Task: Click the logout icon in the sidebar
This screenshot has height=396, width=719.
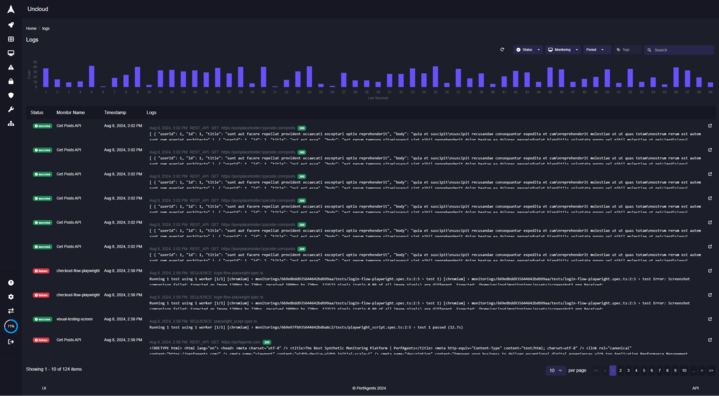Action: pyautogui.click(x=11, y=341)
